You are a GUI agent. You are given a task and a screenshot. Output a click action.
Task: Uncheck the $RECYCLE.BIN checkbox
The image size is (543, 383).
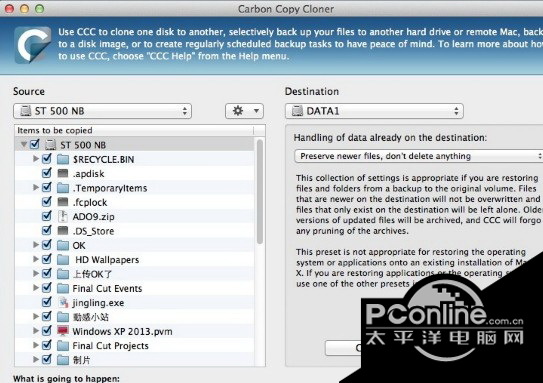point(46,159)
